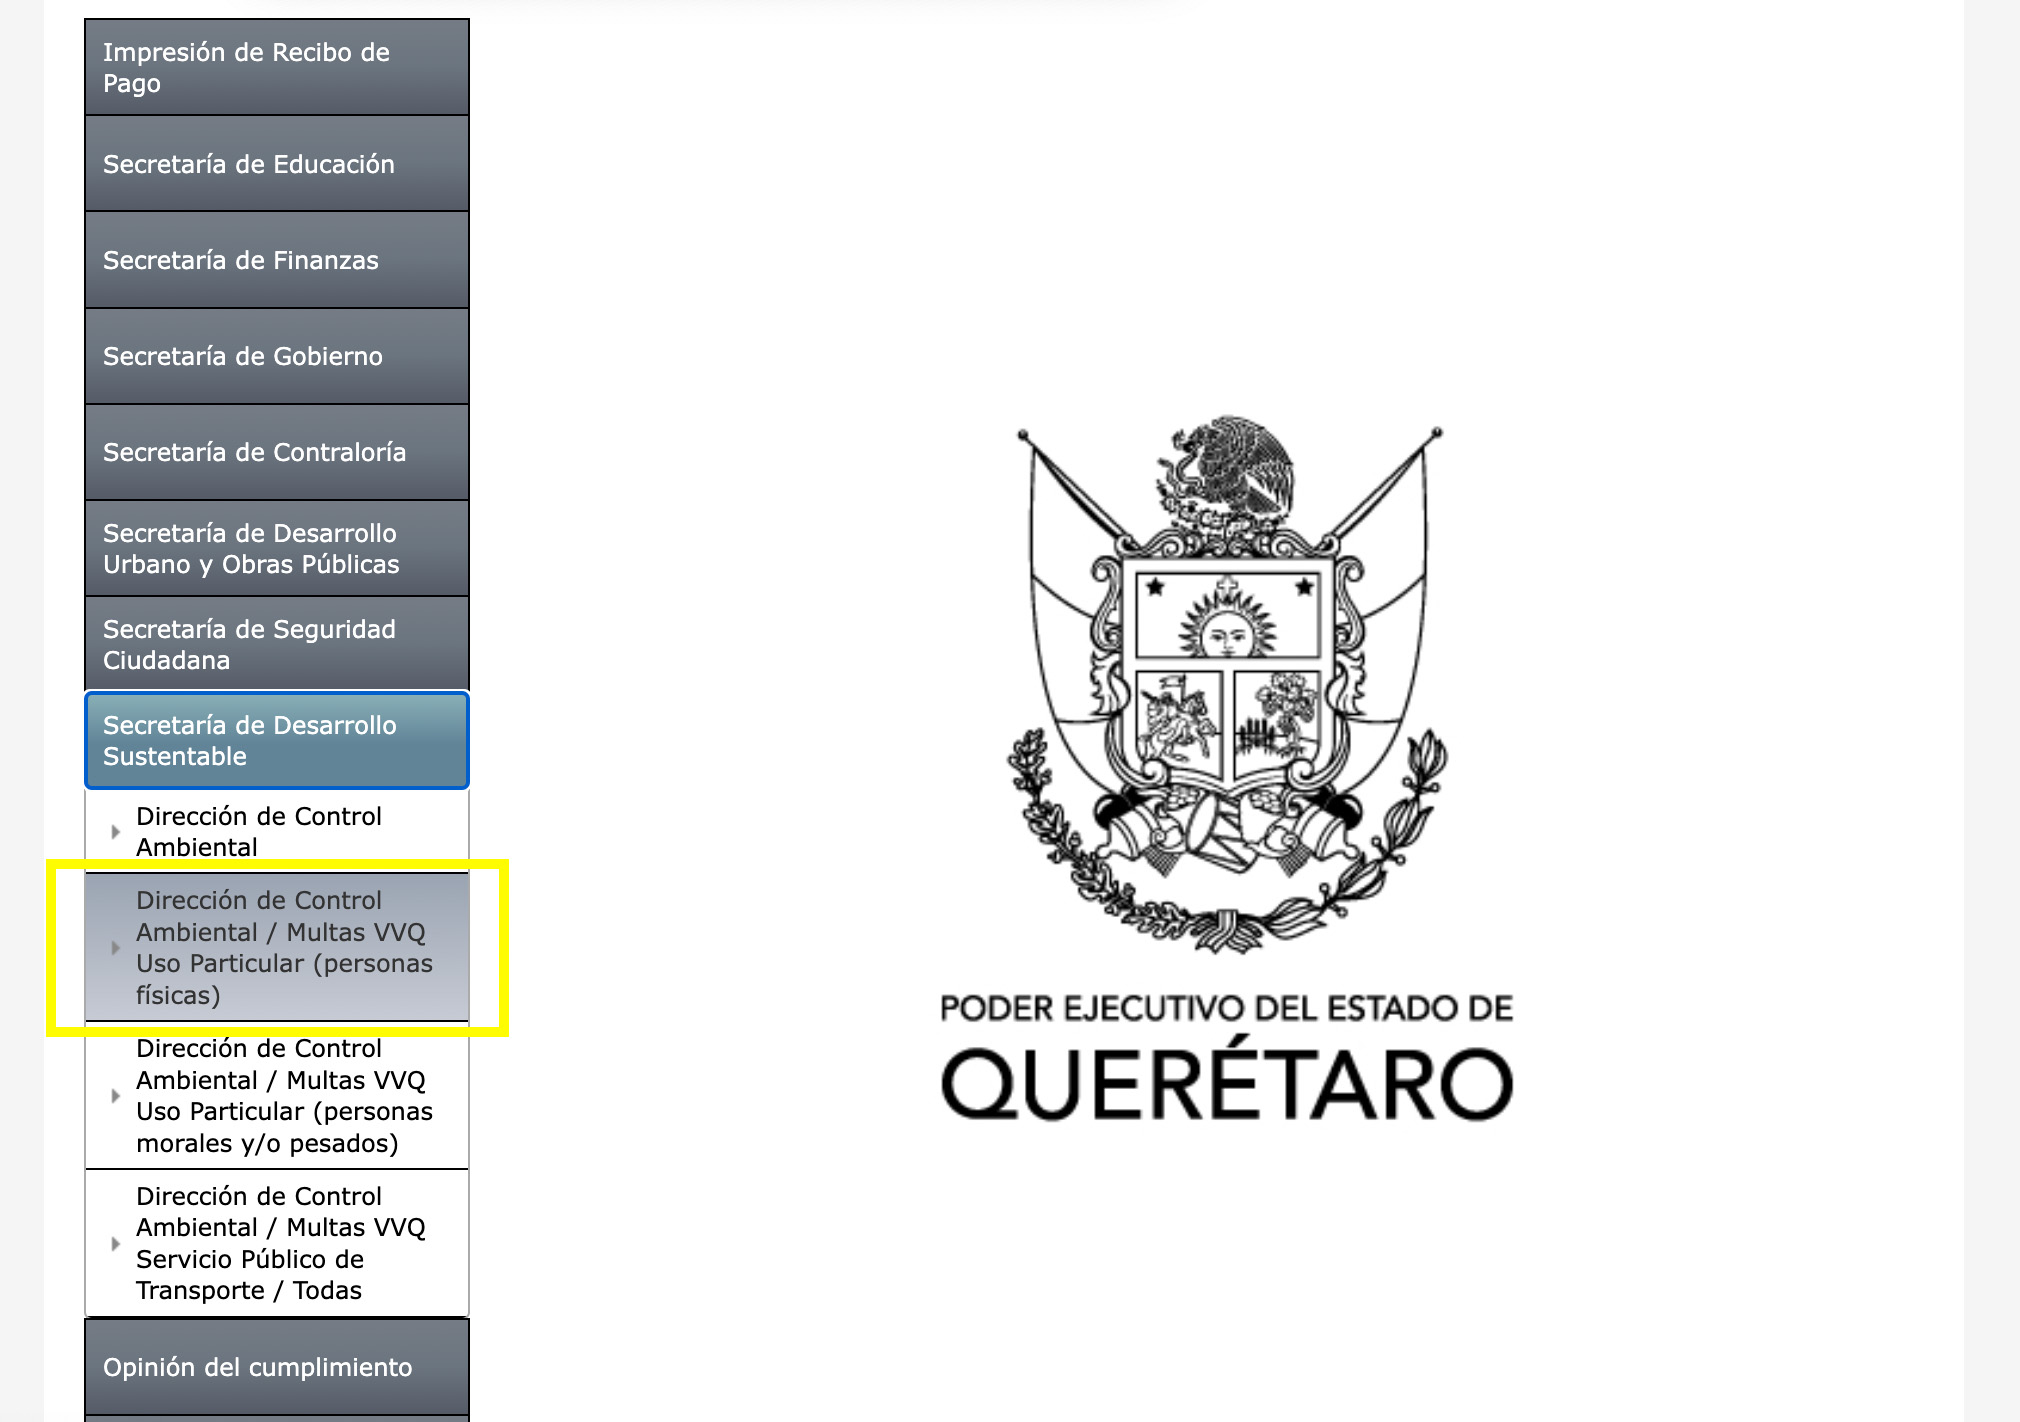This screenshot has height=1422, width=2020.
Task: Open Secretaría de Finanzas
Action: [277, 259]
